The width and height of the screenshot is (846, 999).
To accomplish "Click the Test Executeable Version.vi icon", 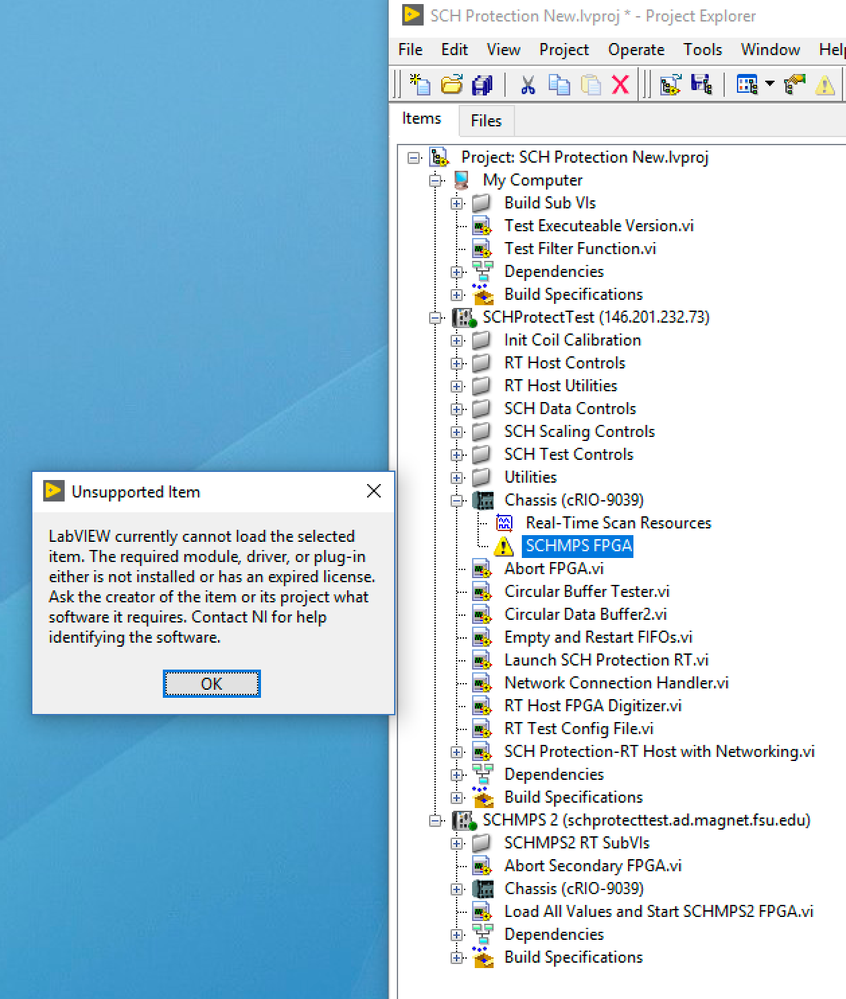I will tap(482, 226).
